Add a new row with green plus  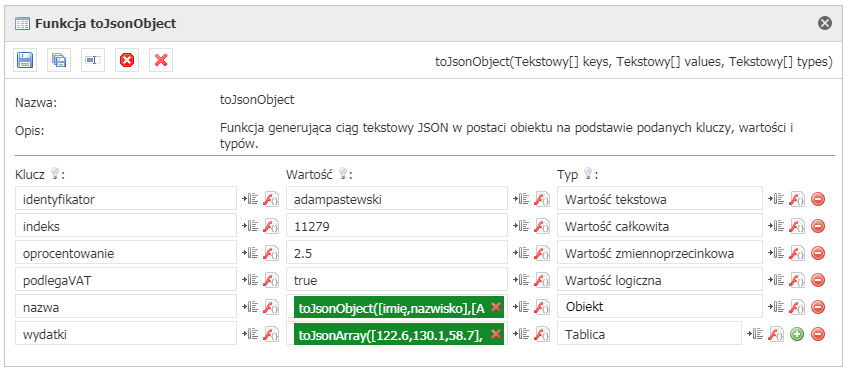pyautogui.click(x=797, y=335)
